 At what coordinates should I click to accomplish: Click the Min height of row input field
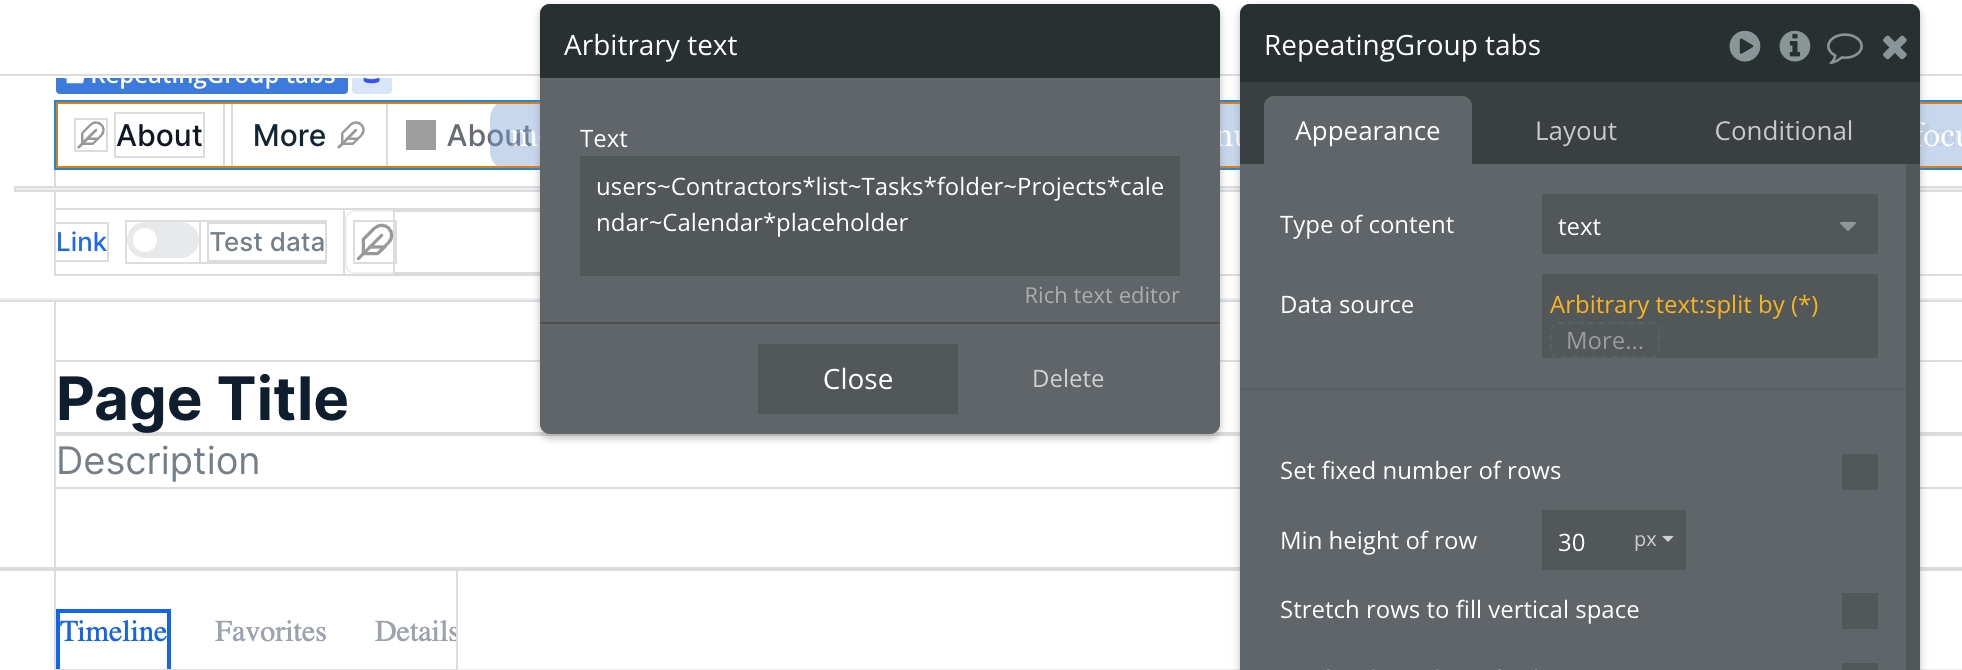[1583, 541]
